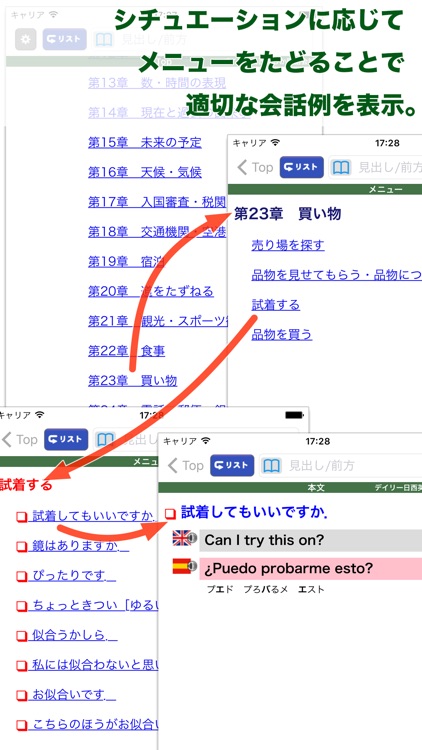This screenshot has width=422, height=750.
Task: Open 第13章 数・時間の表現
Action: point(157,83)
